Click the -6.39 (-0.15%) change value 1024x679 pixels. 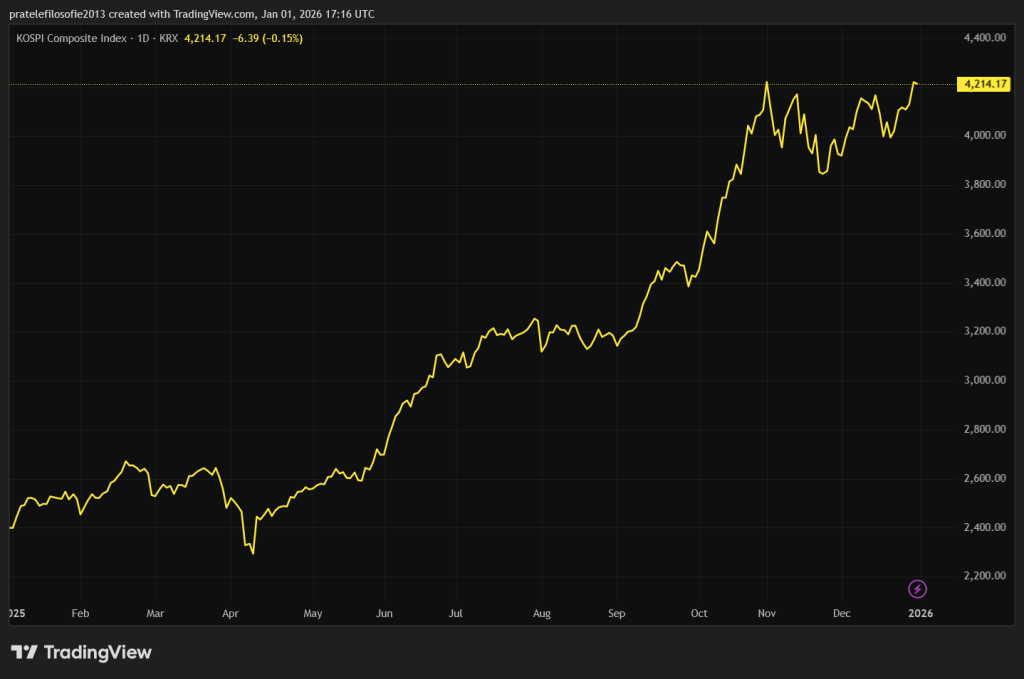click(x=267, y=38)
